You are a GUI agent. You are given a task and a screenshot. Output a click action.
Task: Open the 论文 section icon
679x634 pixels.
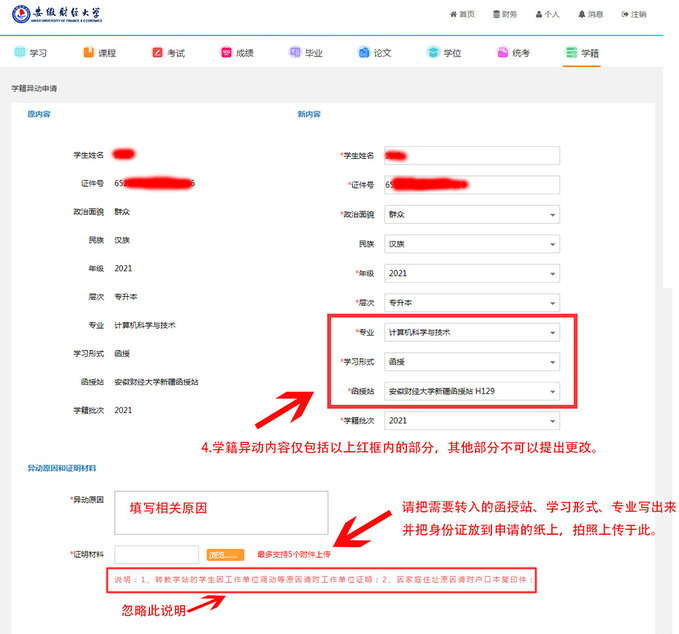click(x=364, y=52)
